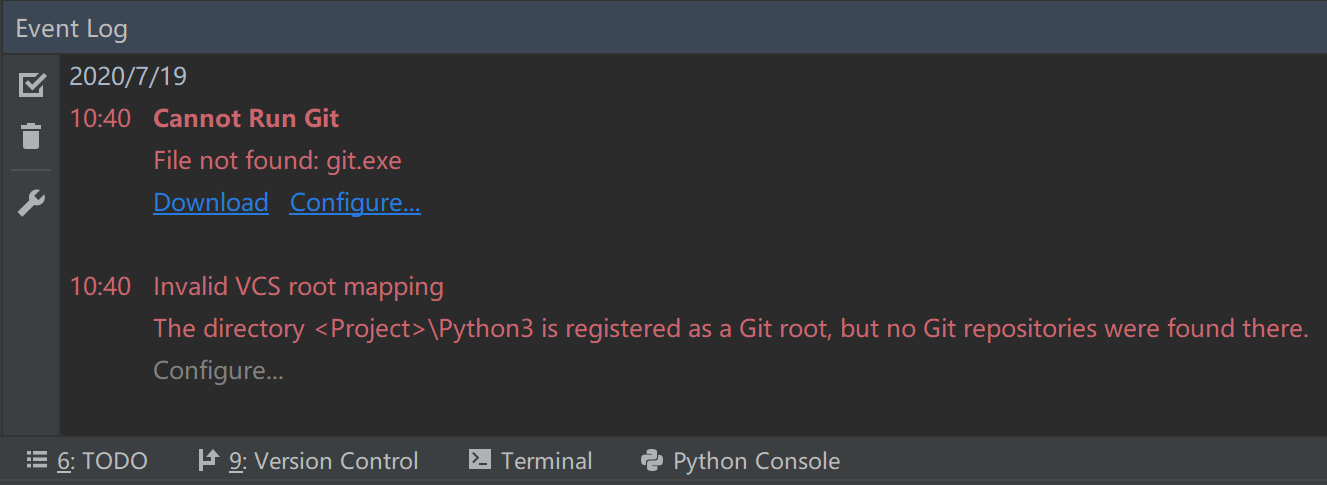The width and height of the screenshot is (1327, 485).
Task: Click gray Configure link under VCS mapping
Action: [x=218, y=371]
